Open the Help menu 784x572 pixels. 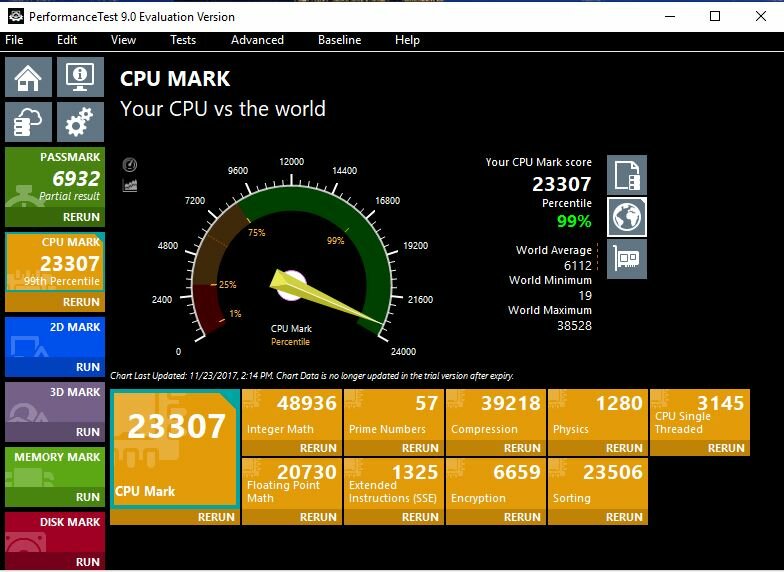pyautogui.click(x=407, y=40)
